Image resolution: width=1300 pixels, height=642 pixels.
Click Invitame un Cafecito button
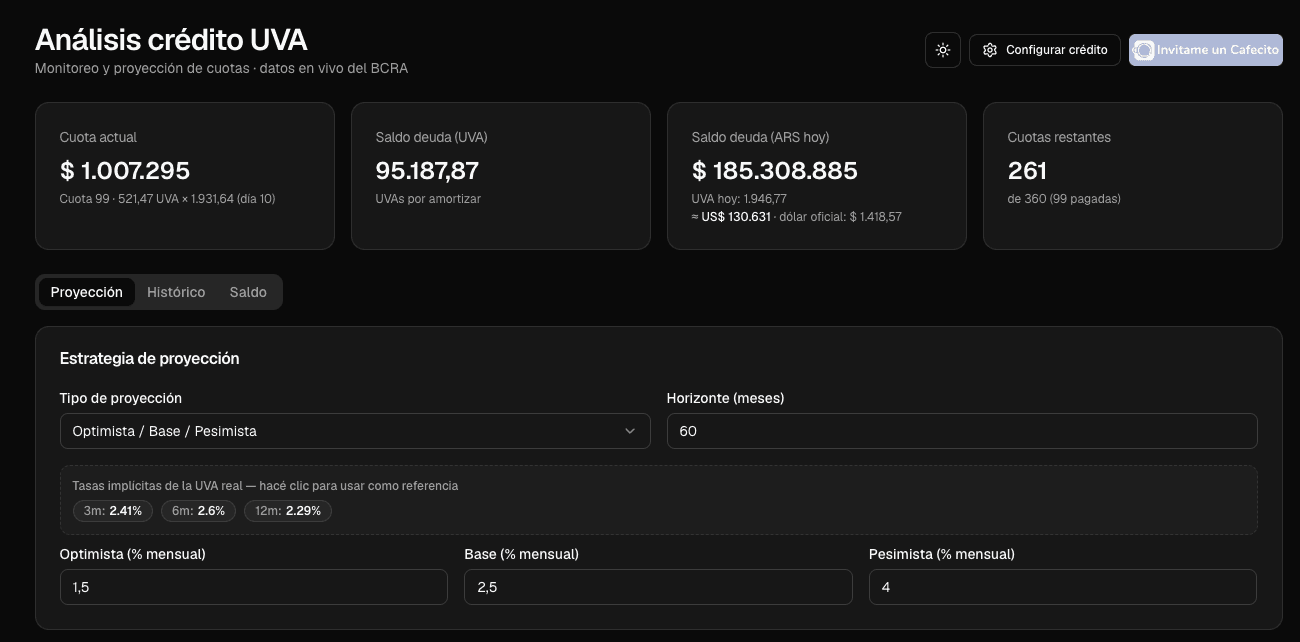(1206, 50)
